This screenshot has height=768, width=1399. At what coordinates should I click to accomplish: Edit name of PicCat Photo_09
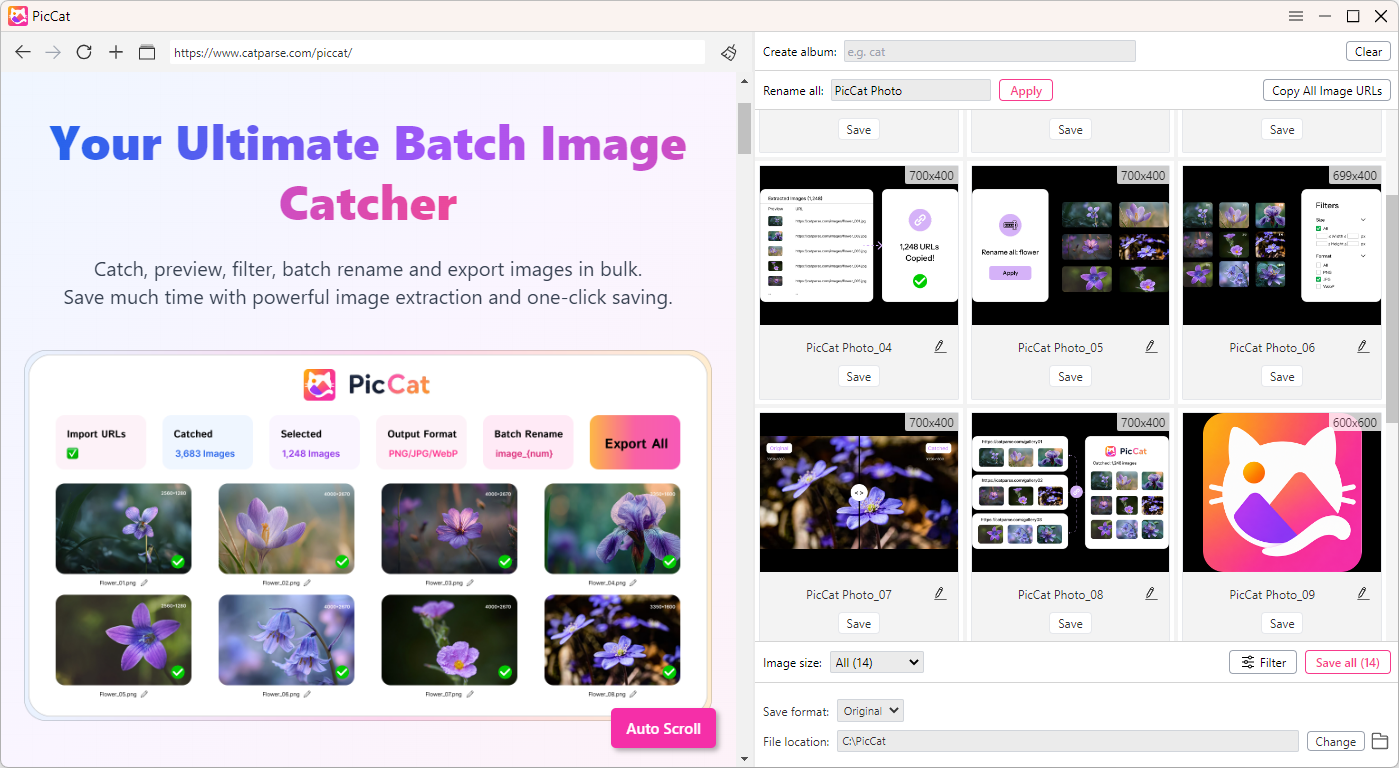pos(1363,594)
